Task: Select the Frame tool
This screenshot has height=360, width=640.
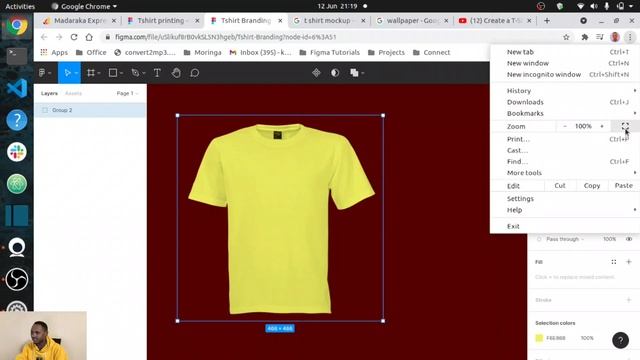Action: point(91,73)
